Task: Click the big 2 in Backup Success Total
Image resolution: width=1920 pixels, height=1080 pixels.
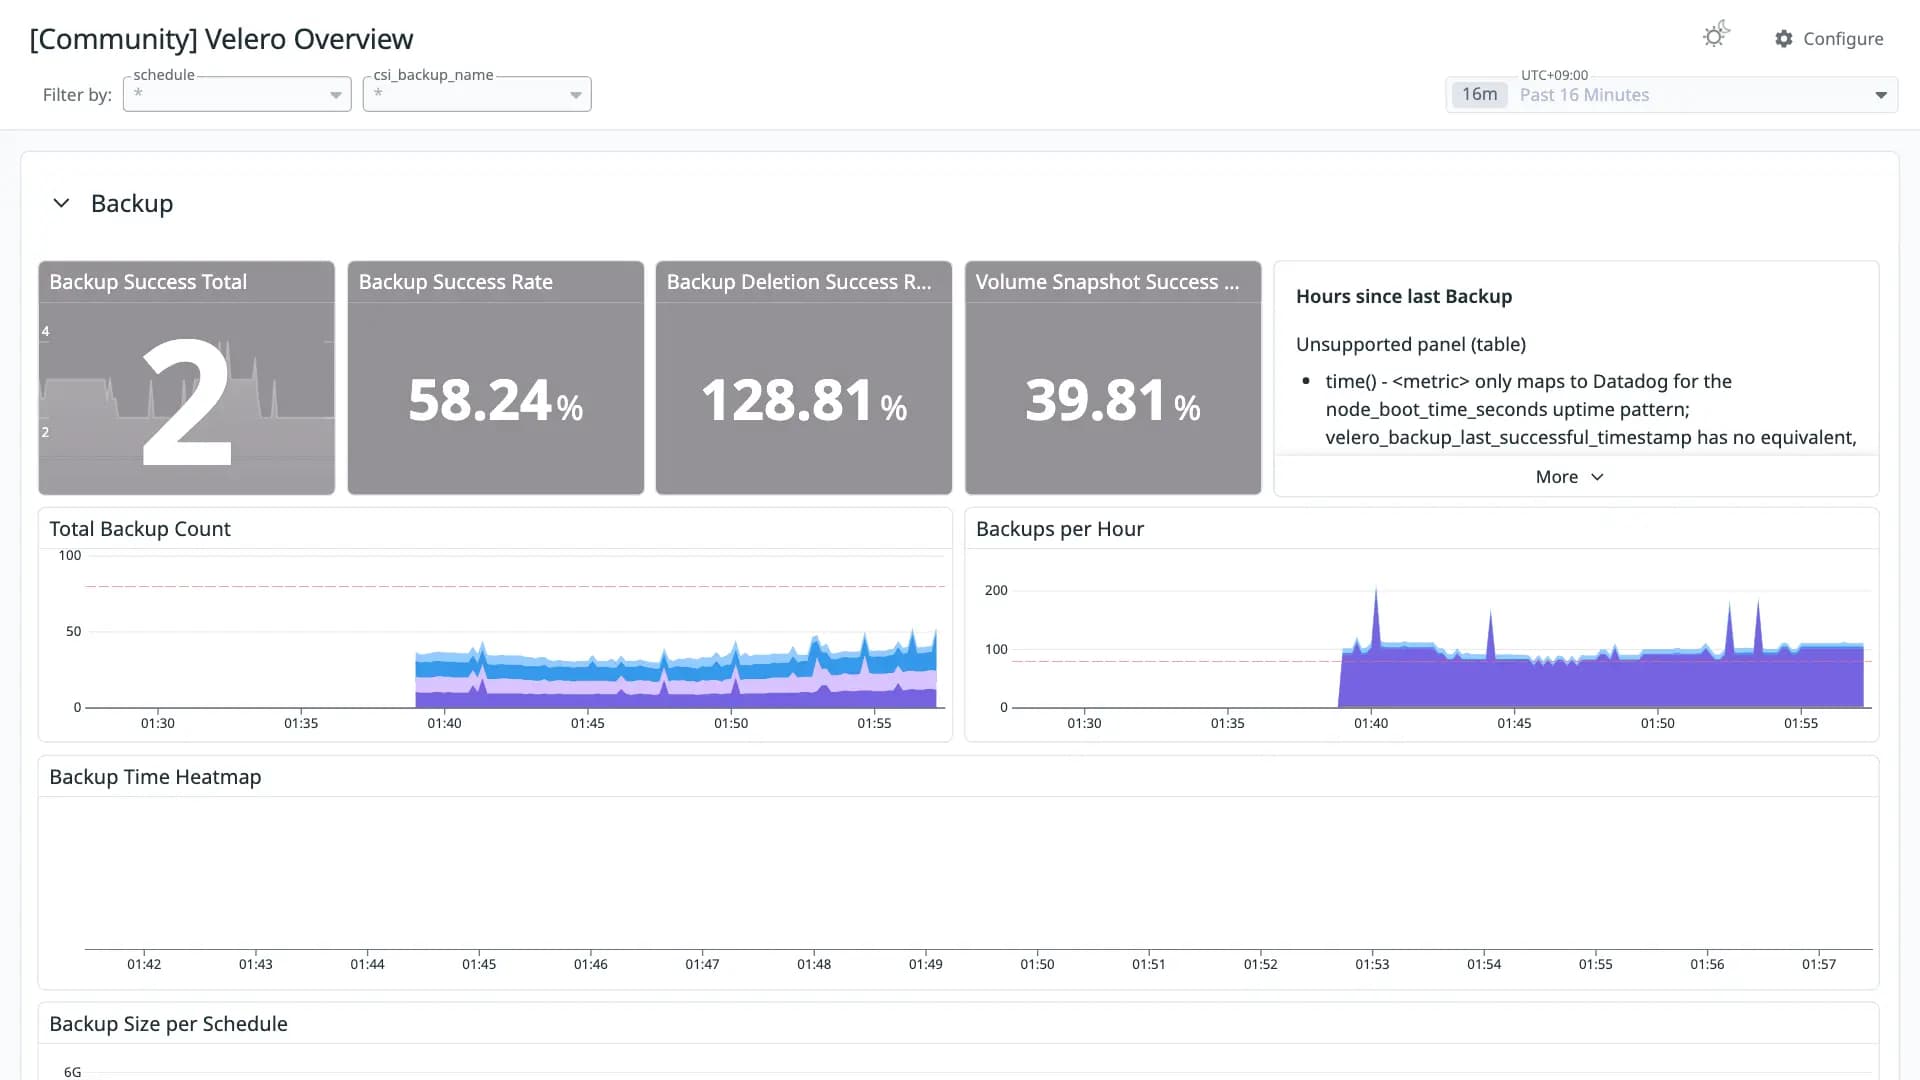Action: [x=187, y=401]
